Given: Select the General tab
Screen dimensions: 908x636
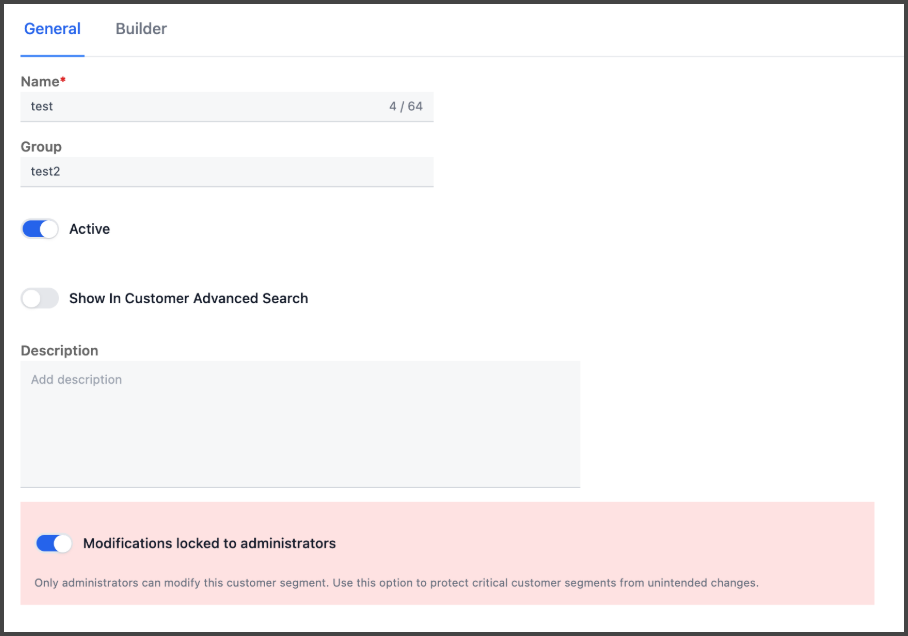Looking at the screenshot, I should (x=52, y=29).
